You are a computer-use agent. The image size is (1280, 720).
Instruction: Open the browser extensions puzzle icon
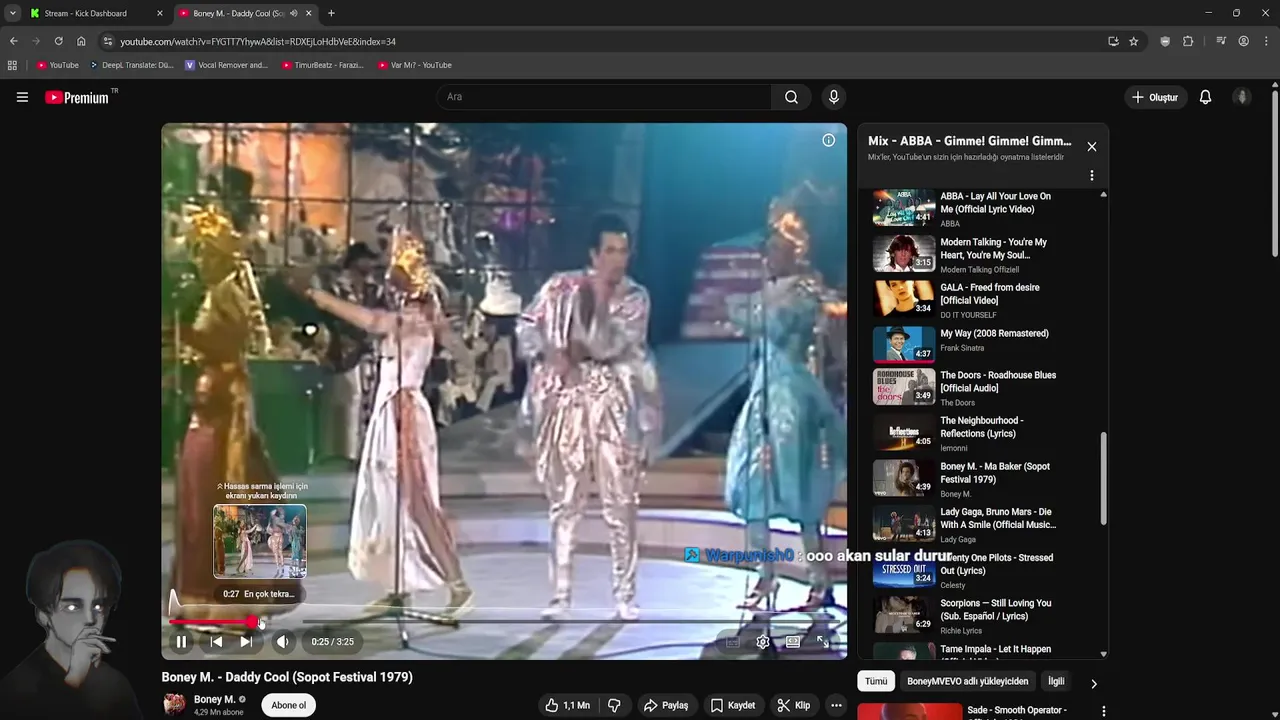click(x=1188, y=41)
